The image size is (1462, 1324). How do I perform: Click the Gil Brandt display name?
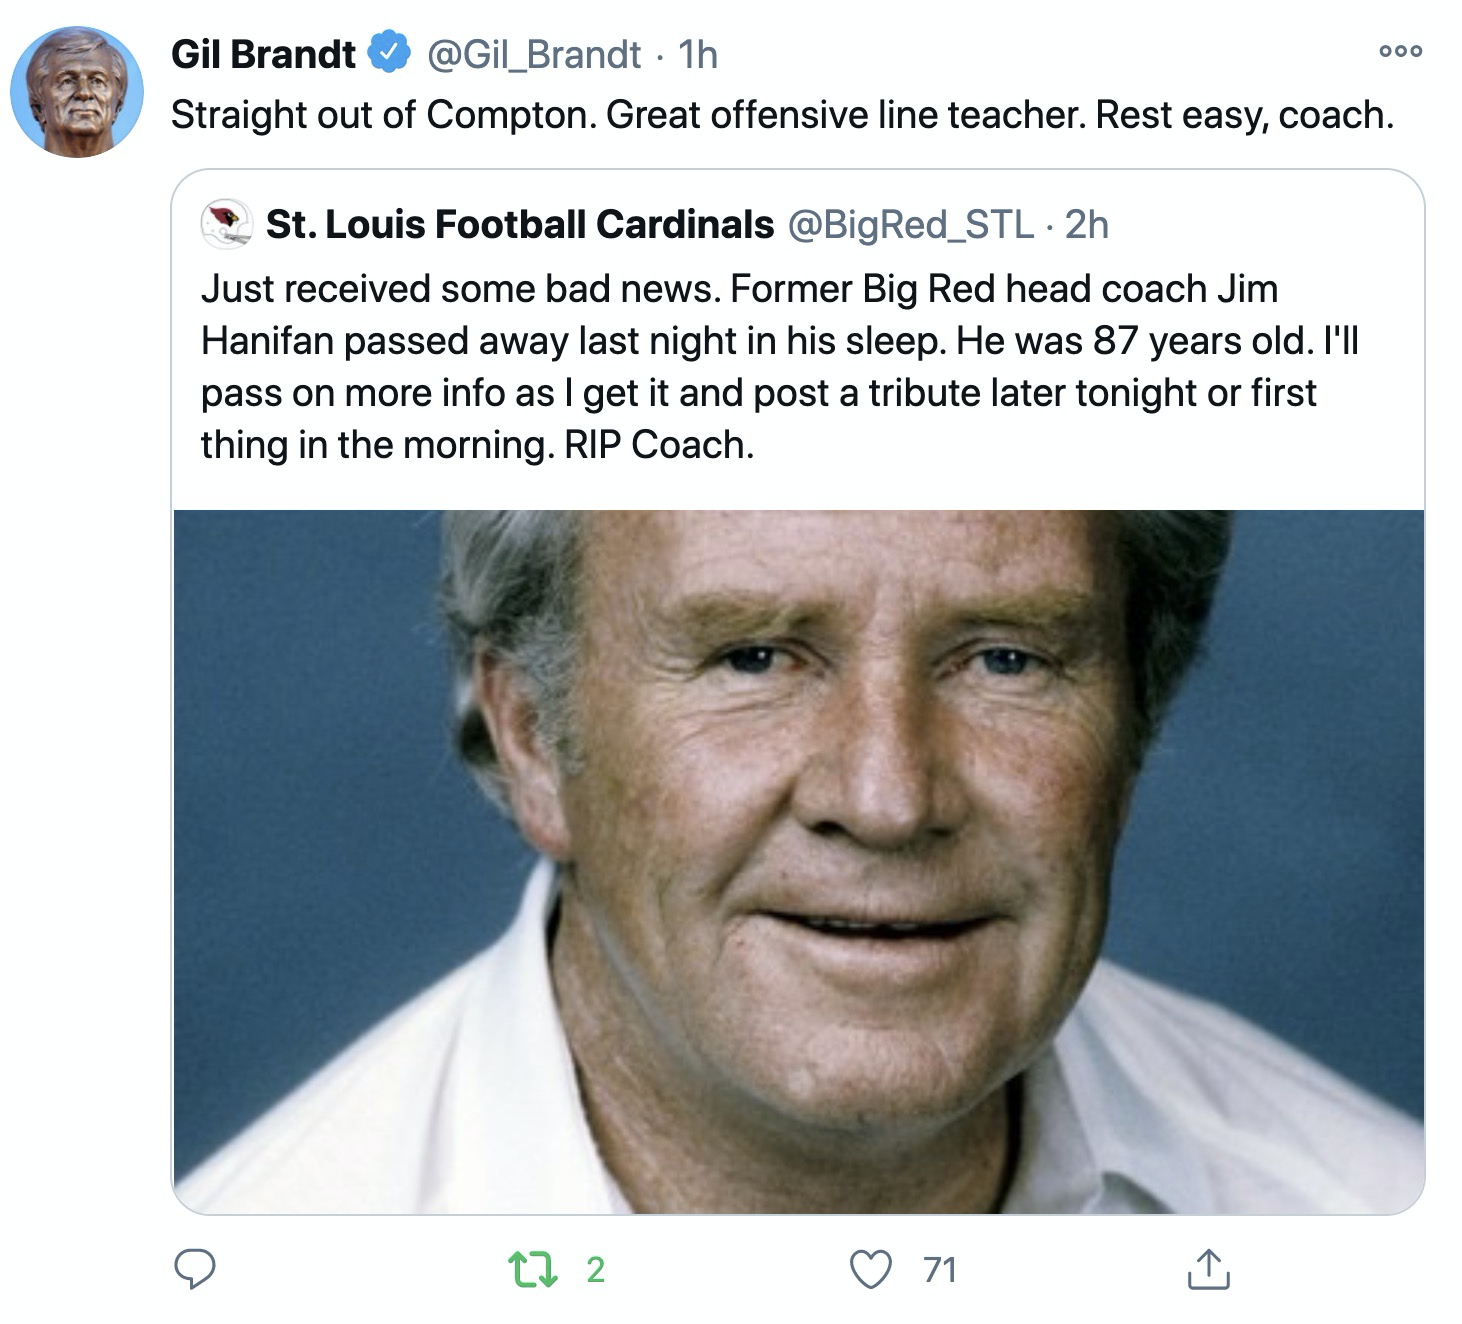(263, 54)
